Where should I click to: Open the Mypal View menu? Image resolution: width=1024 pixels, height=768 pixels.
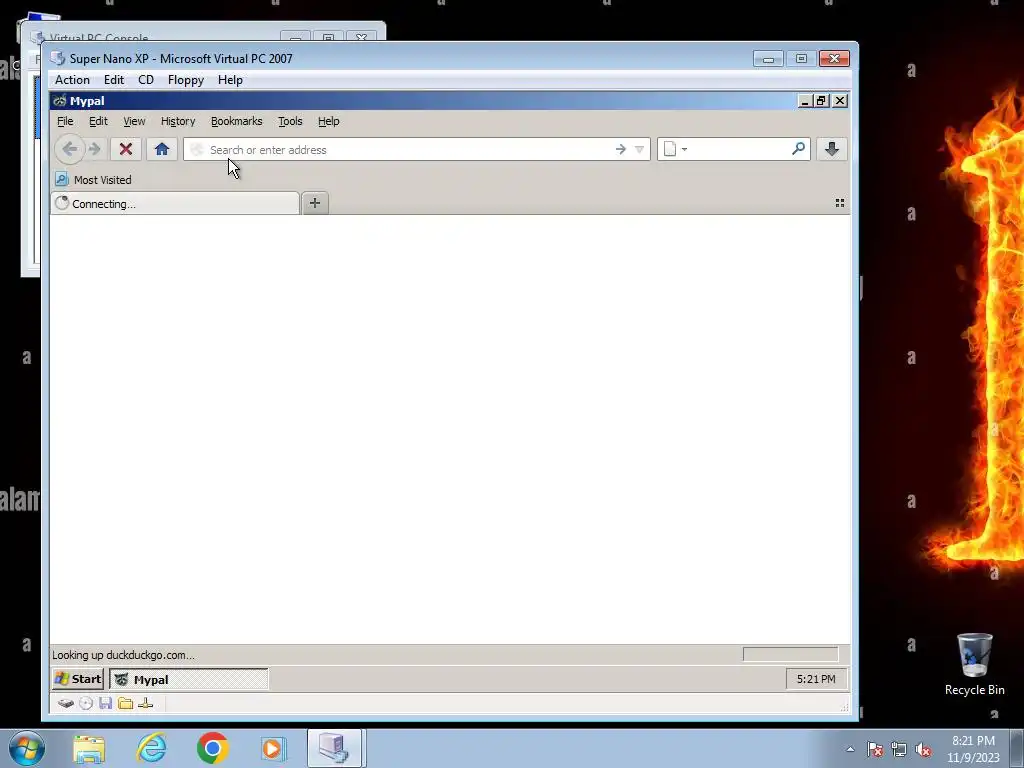click(135, 121)
